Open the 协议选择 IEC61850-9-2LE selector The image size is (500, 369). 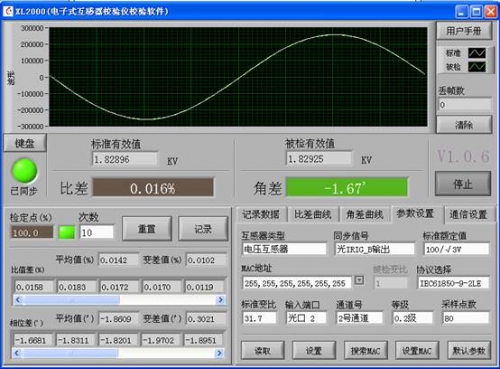pos(453,283)
